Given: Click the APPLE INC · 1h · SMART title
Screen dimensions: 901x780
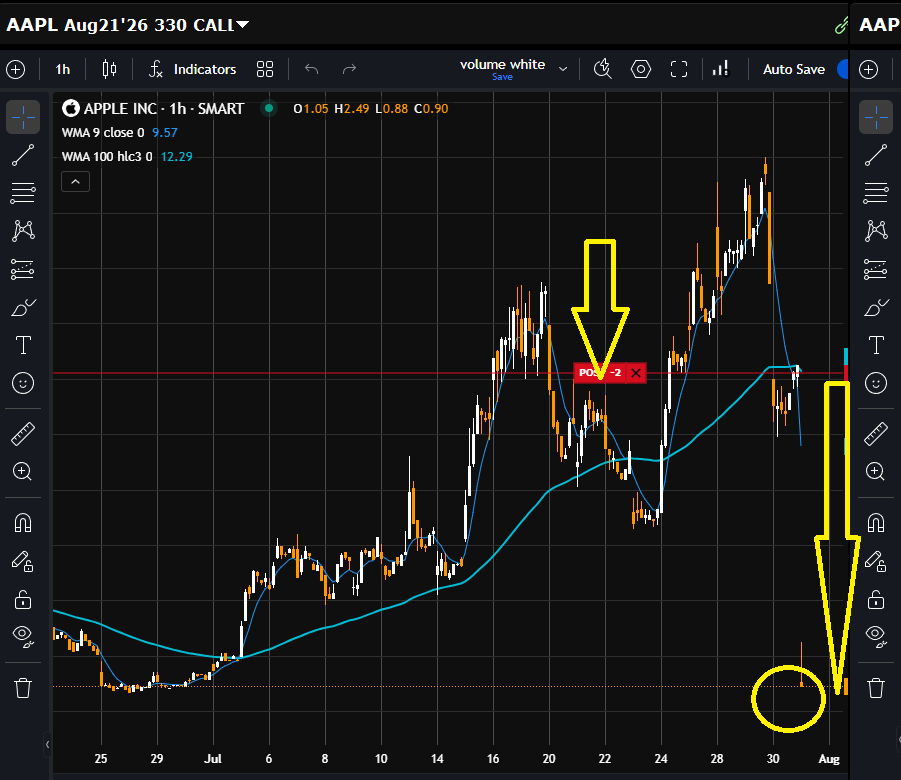Looking at the screenshot, I should 164,109.
